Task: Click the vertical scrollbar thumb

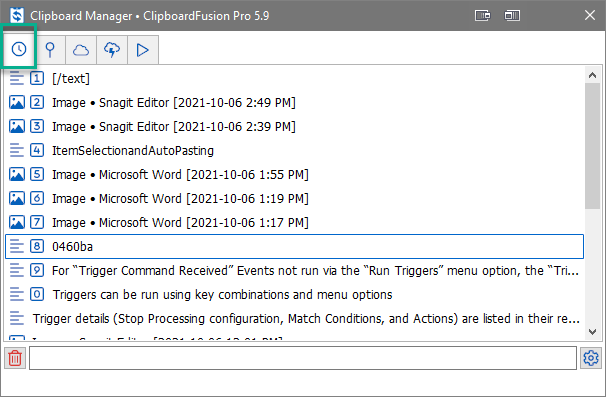Action: pyautogui.click(x=592, y=146)
